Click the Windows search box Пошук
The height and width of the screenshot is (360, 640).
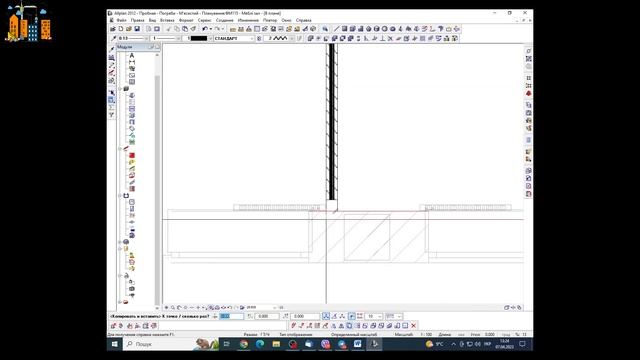coord(171,344)
